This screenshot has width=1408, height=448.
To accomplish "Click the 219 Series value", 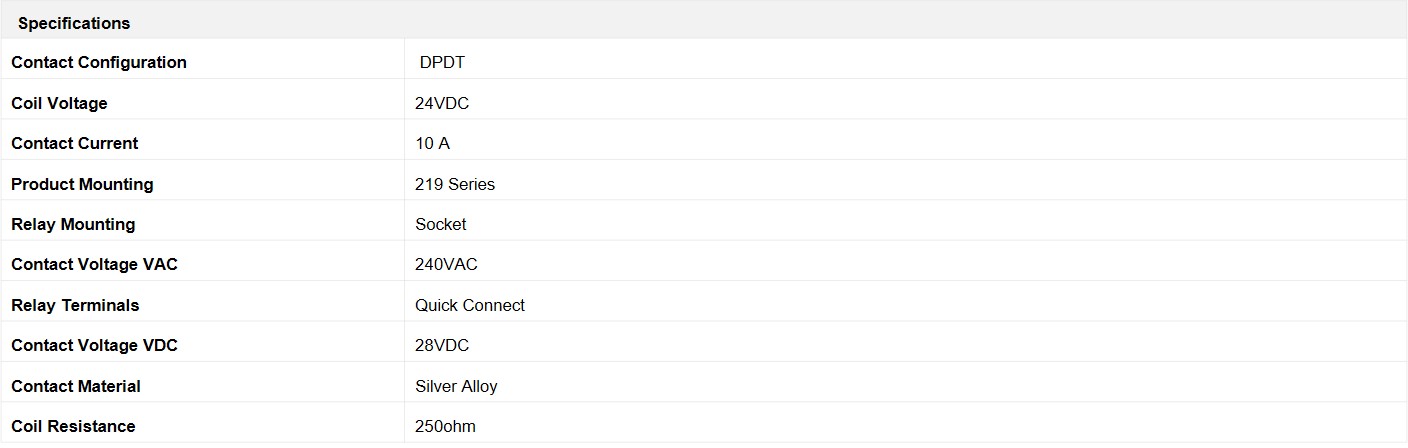I will (455, 184).
